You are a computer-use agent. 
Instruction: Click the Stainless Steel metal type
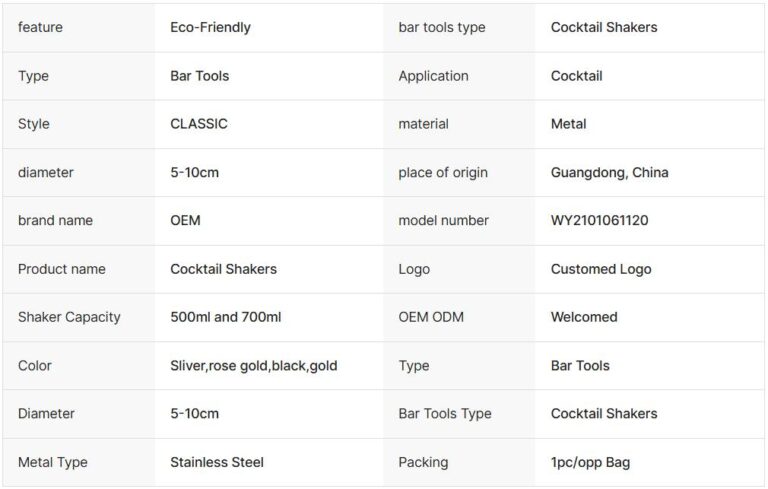point(217,462)
